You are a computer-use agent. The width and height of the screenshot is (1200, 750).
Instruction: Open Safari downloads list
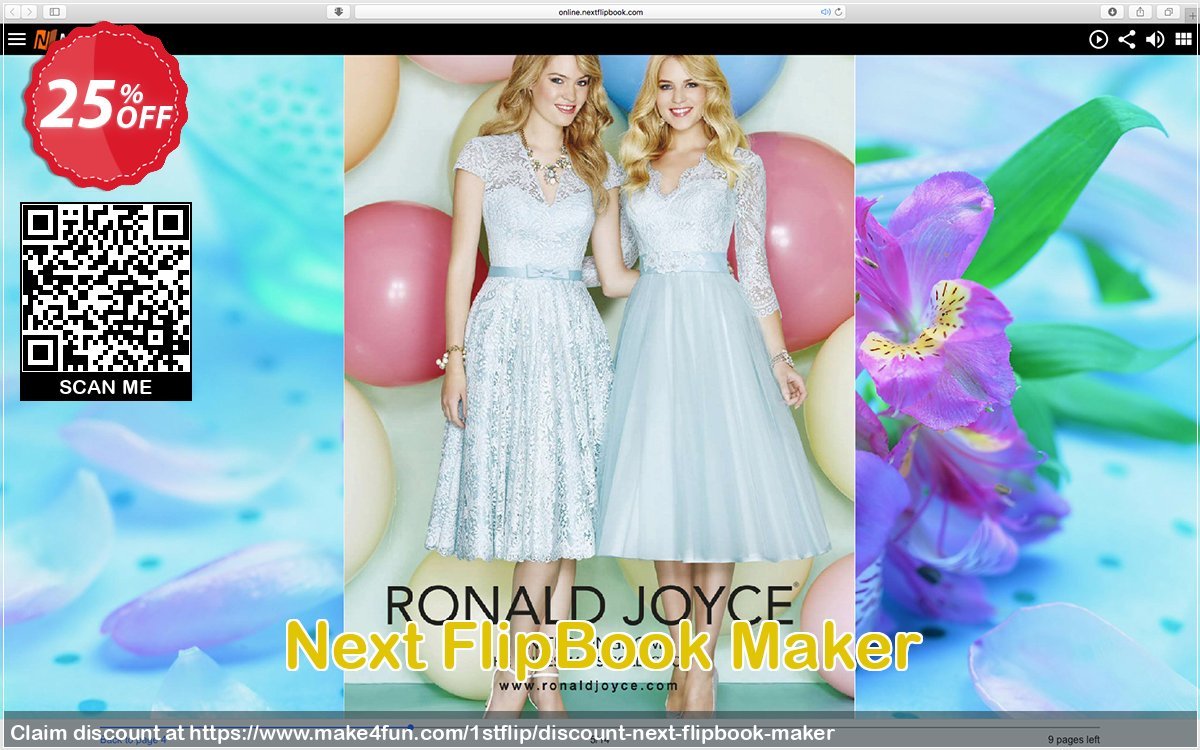1113,11
